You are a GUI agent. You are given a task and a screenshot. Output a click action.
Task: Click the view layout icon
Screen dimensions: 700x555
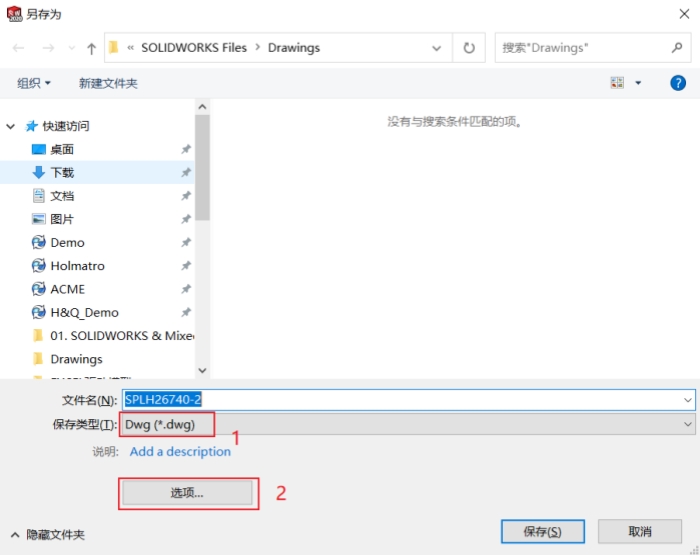click(x=617, y=83)
